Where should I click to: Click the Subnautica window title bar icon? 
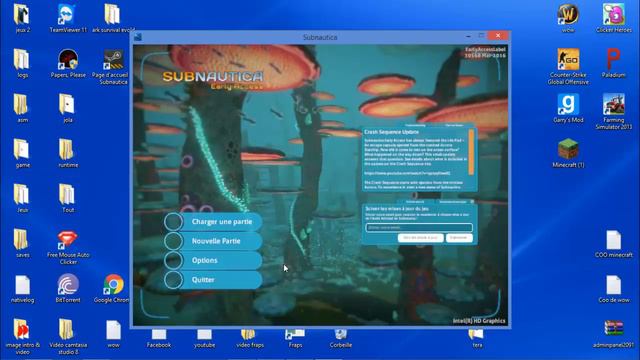pos(138,37)
